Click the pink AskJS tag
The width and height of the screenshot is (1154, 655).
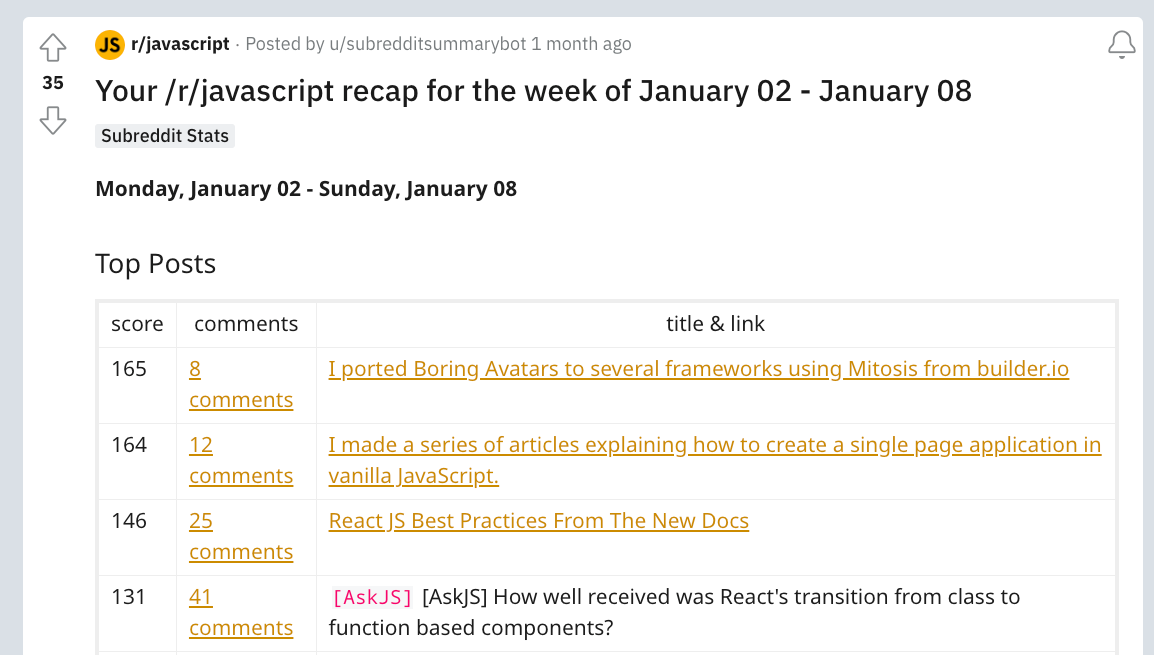pos(371,598)
